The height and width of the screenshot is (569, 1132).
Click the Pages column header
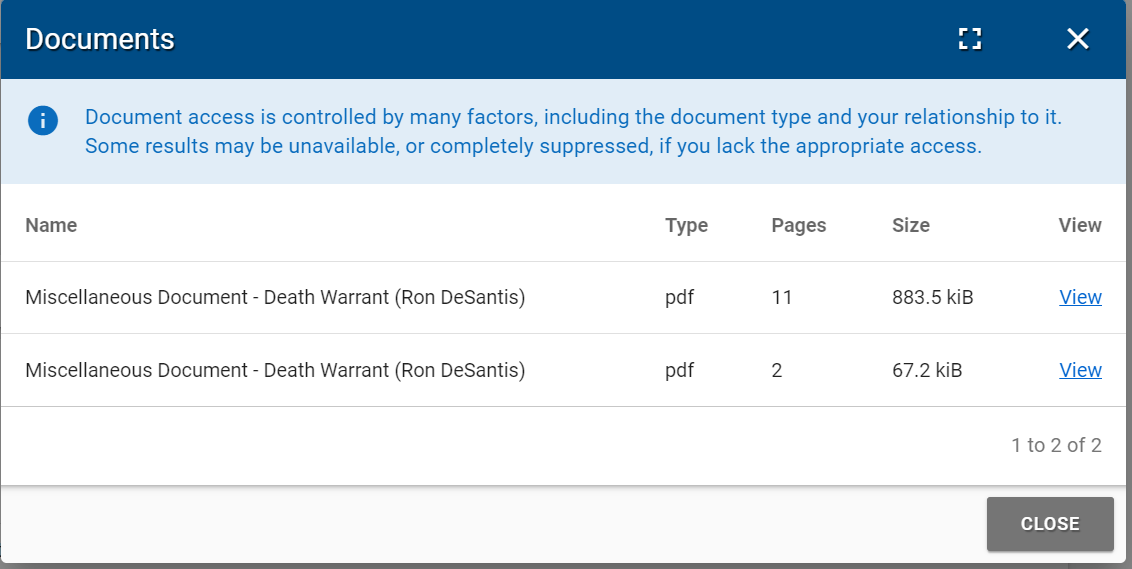[x=798, y=225]
